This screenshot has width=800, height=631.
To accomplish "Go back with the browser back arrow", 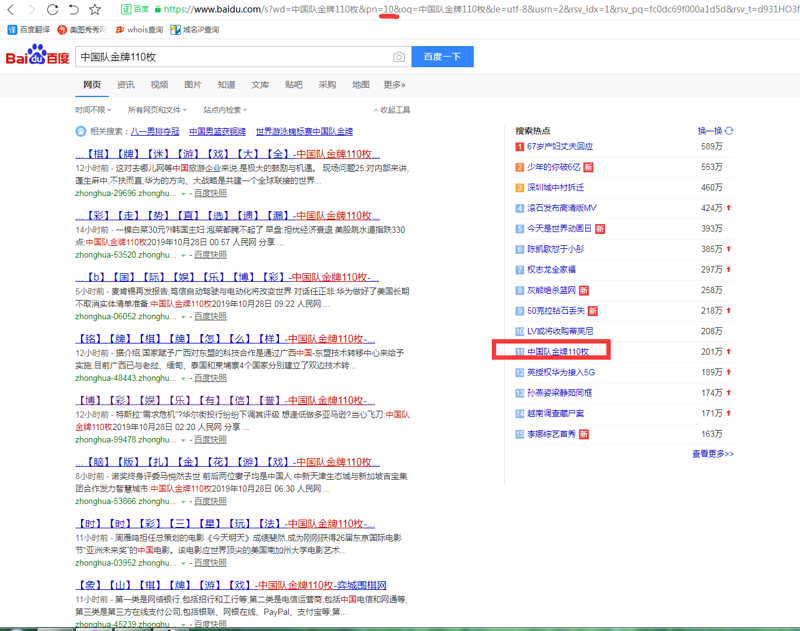I will pyautogui.click(x=11, y=9).
